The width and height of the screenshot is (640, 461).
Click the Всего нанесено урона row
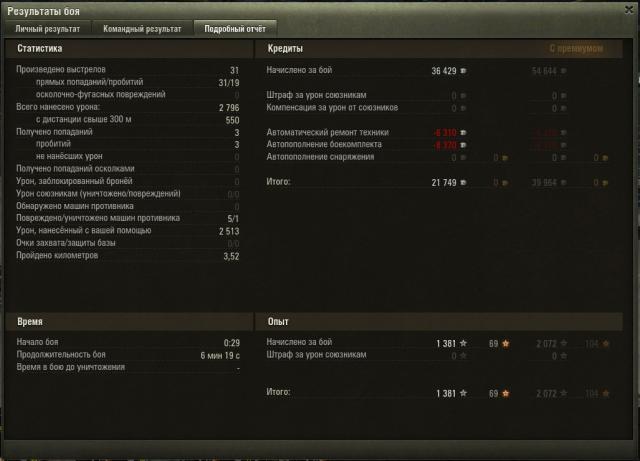128,107
